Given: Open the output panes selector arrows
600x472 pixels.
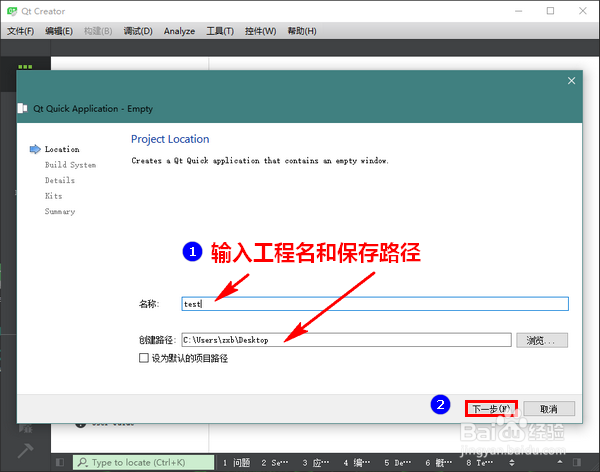Looking at the screenshot, I should 512,463.
